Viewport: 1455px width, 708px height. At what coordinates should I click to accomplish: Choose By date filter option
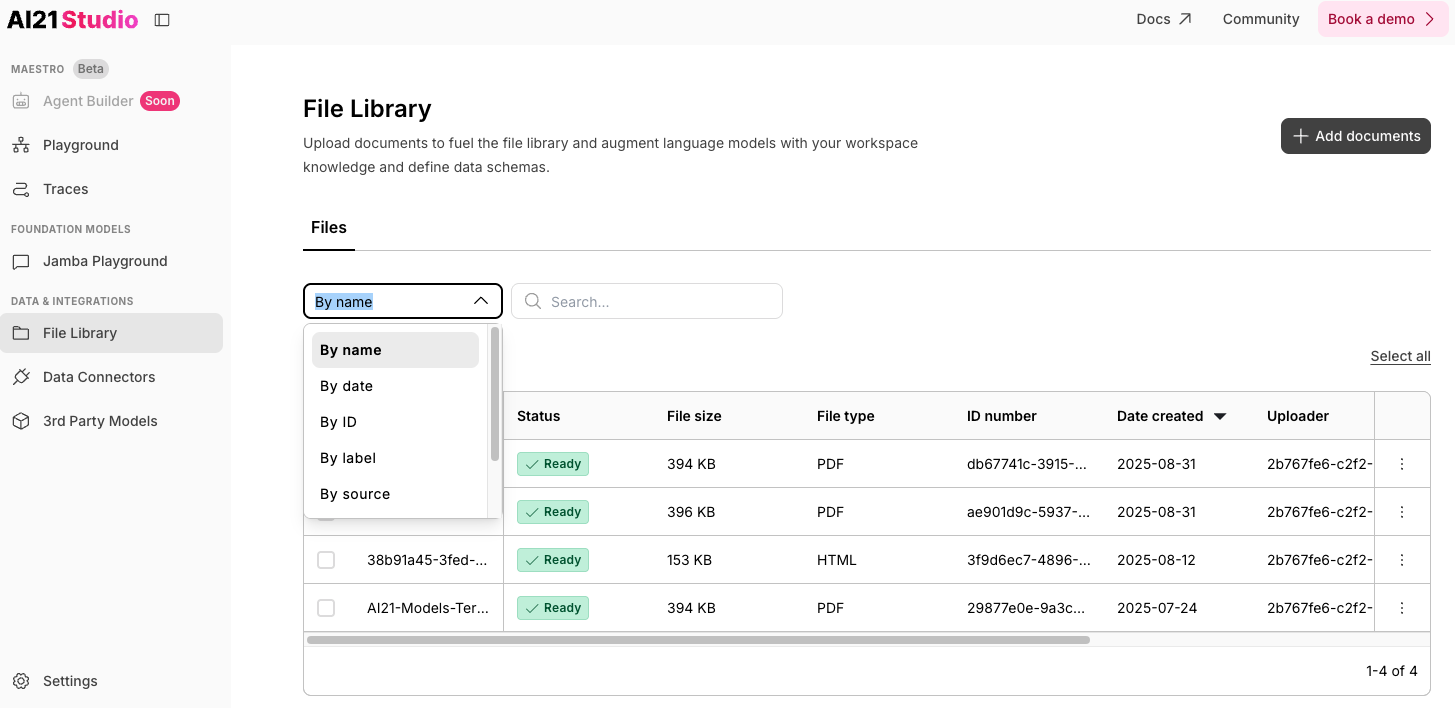click(395, 386)
